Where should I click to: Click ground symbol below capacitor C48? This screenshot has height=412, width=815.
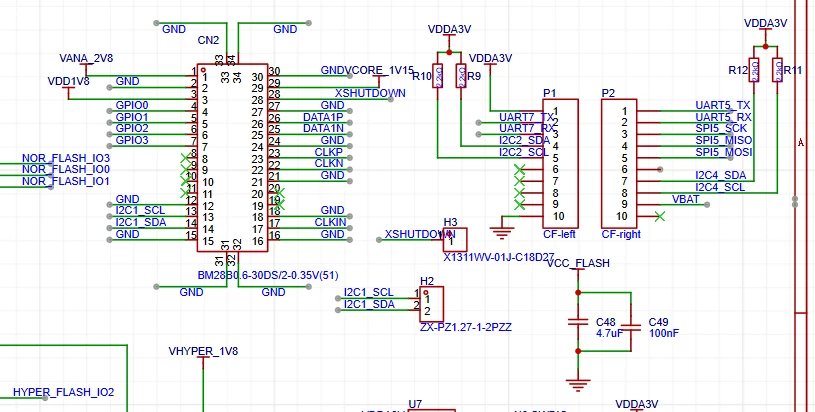578,384
